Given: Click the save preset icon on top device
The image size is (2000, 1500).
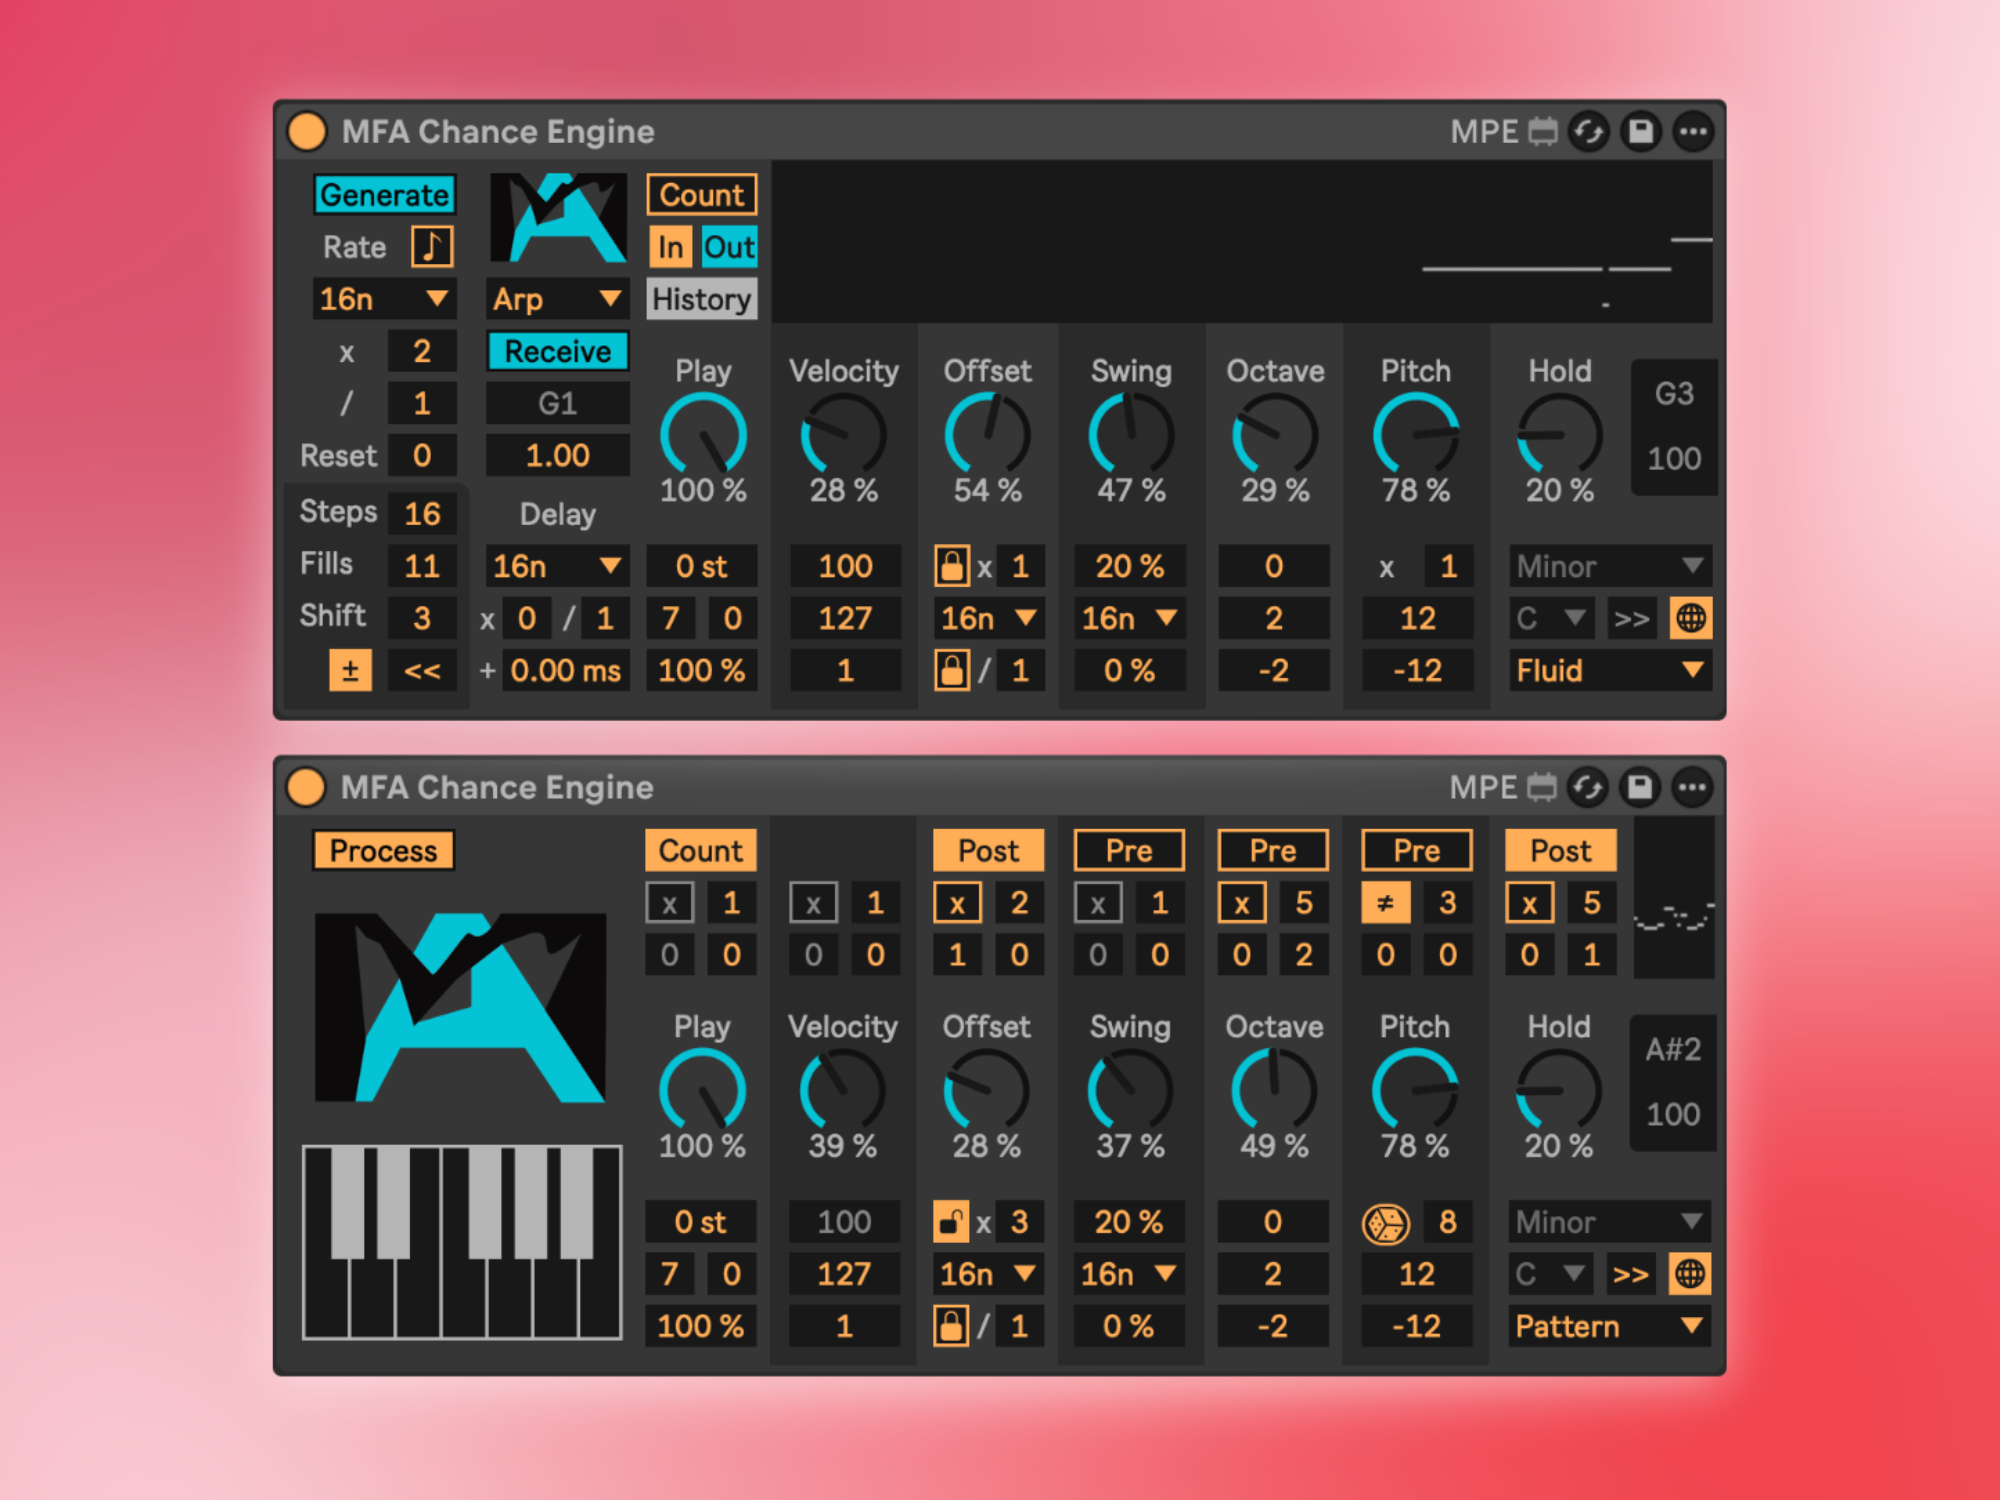Looking at the screenshot, I should pyautogui.click(x=1640, y=132).
